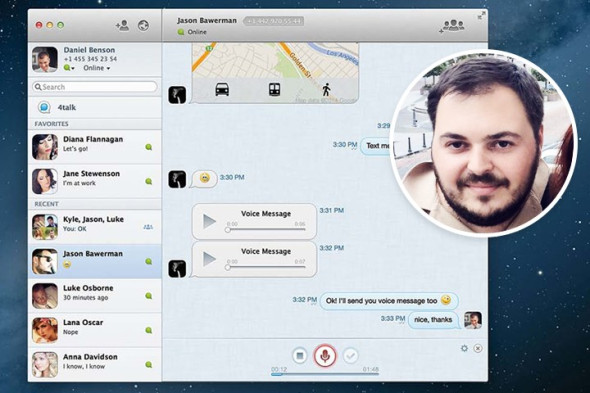The image size is (590, 393).
Task: Open the Online status dropdown
Action: point(97,68)
